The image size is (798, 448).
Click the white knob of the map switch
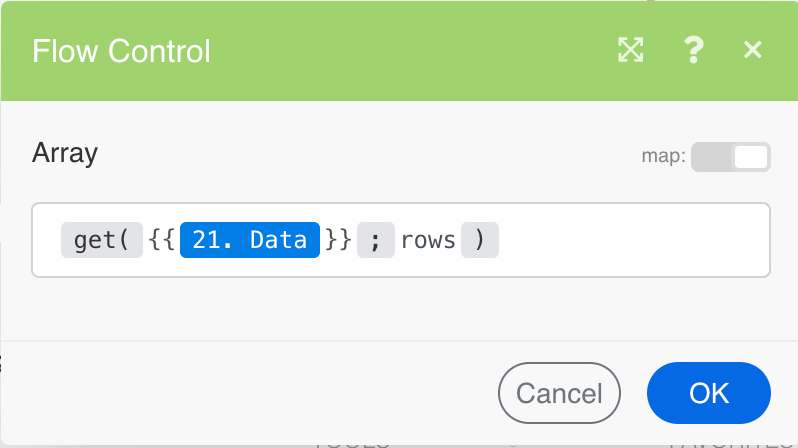750,157
